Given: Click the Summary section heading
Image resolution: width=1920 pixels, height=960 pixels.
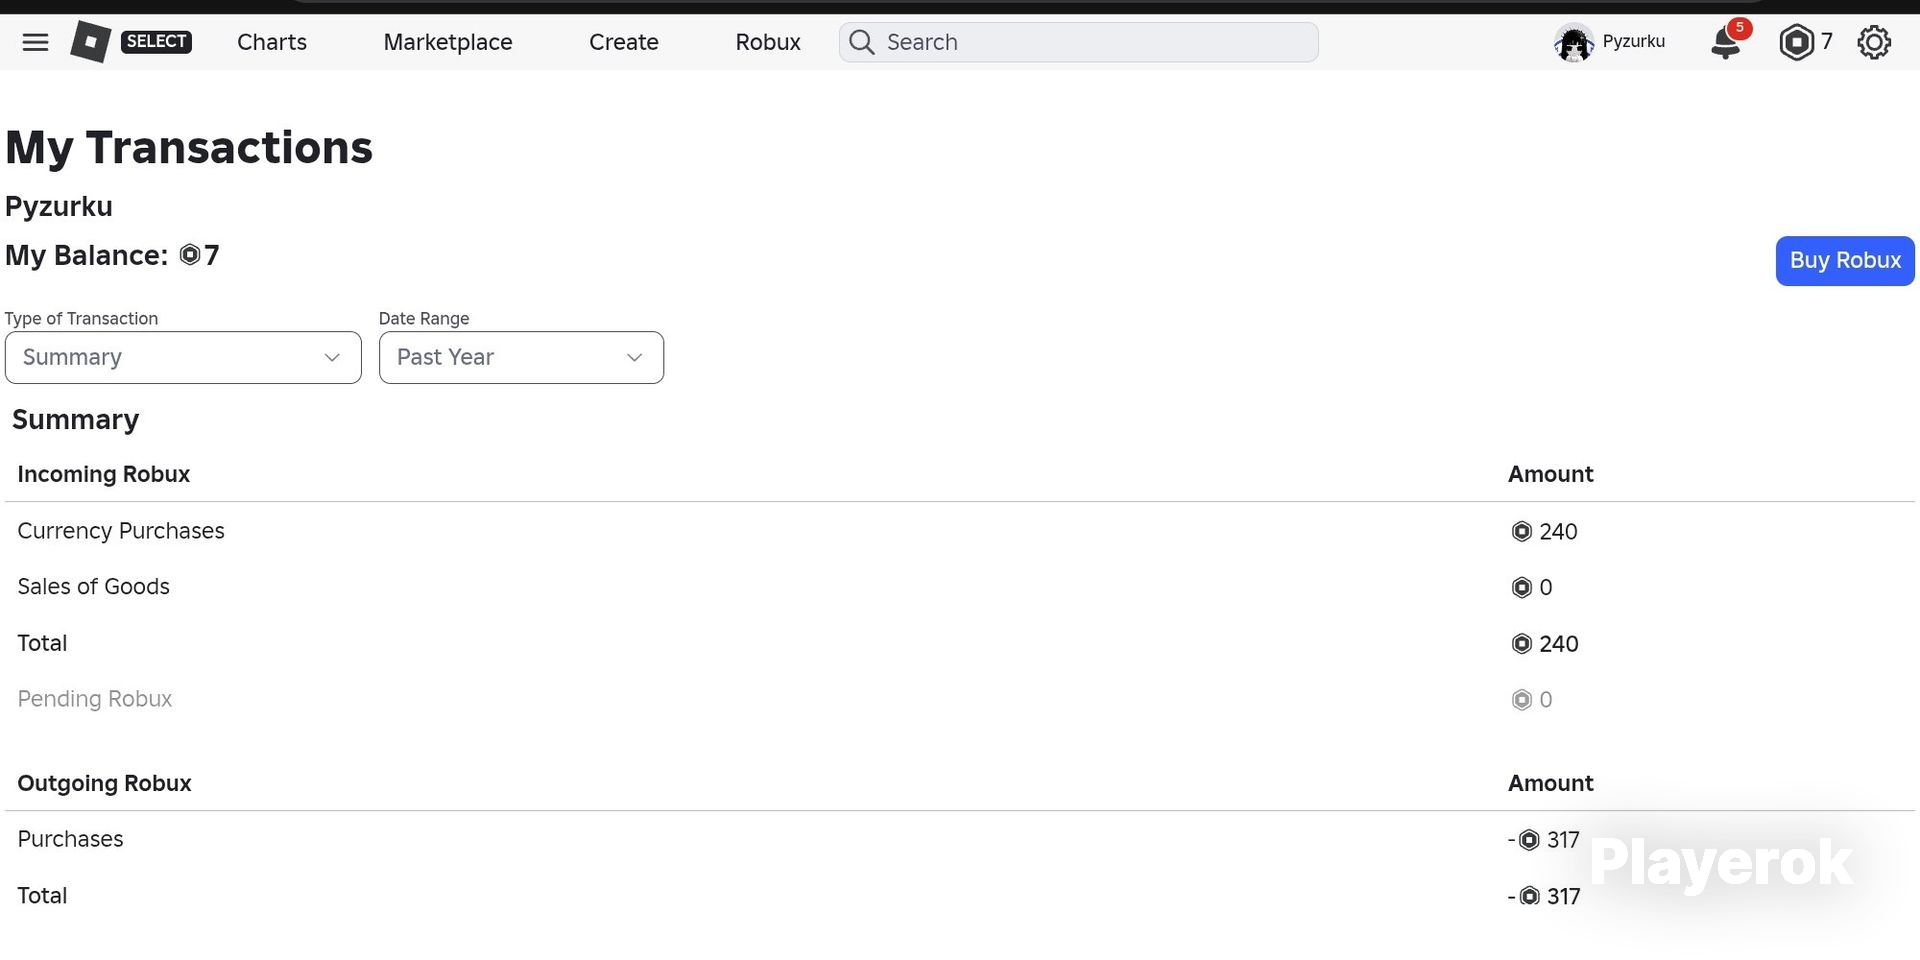Looking at the screenshot, I should pos(76,419).
